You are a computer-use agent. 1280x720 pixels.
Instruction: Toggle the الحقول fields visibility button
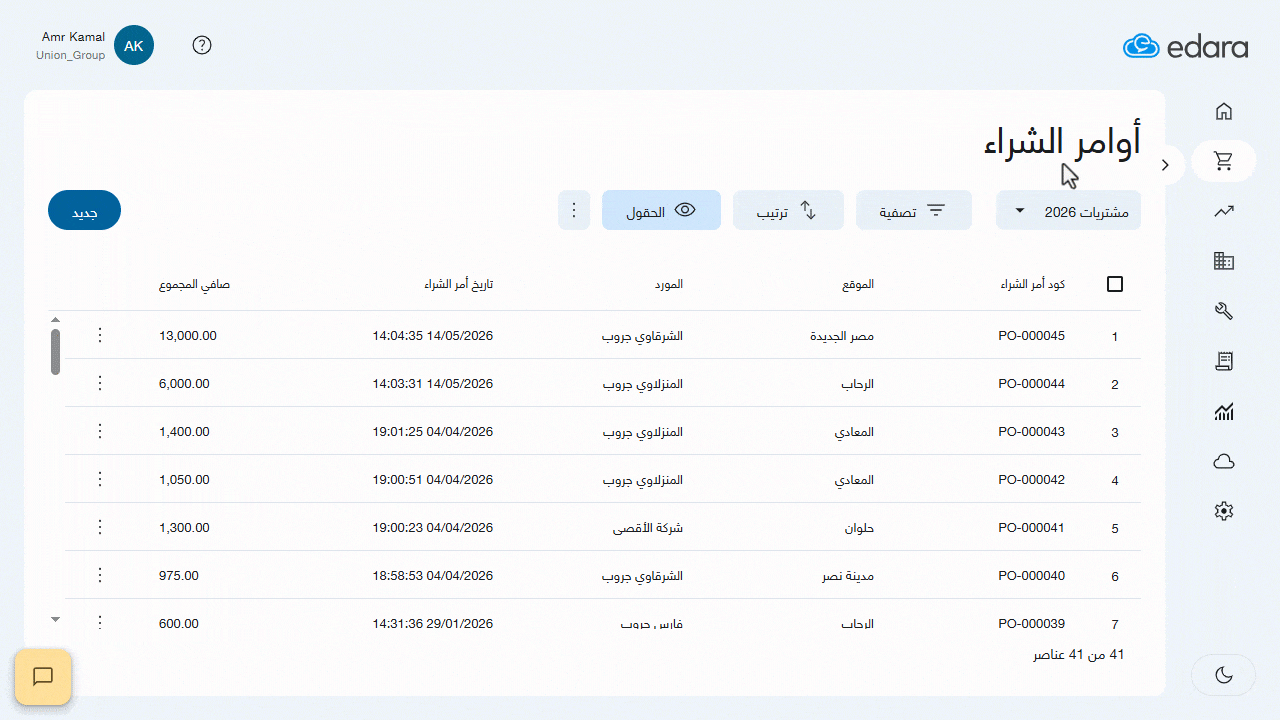coord(661,210)
